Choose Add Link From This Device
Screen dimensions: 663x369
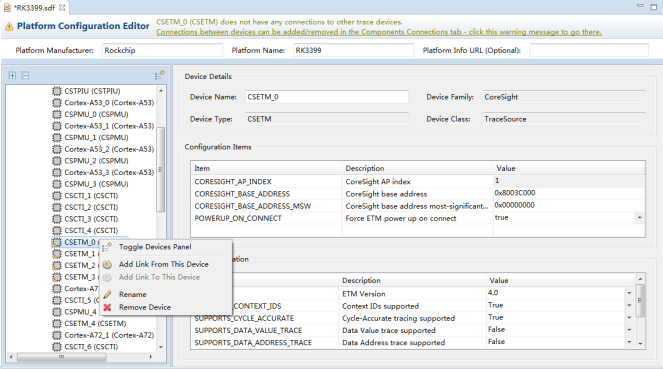pyautogui.click(x=164, y=264)
